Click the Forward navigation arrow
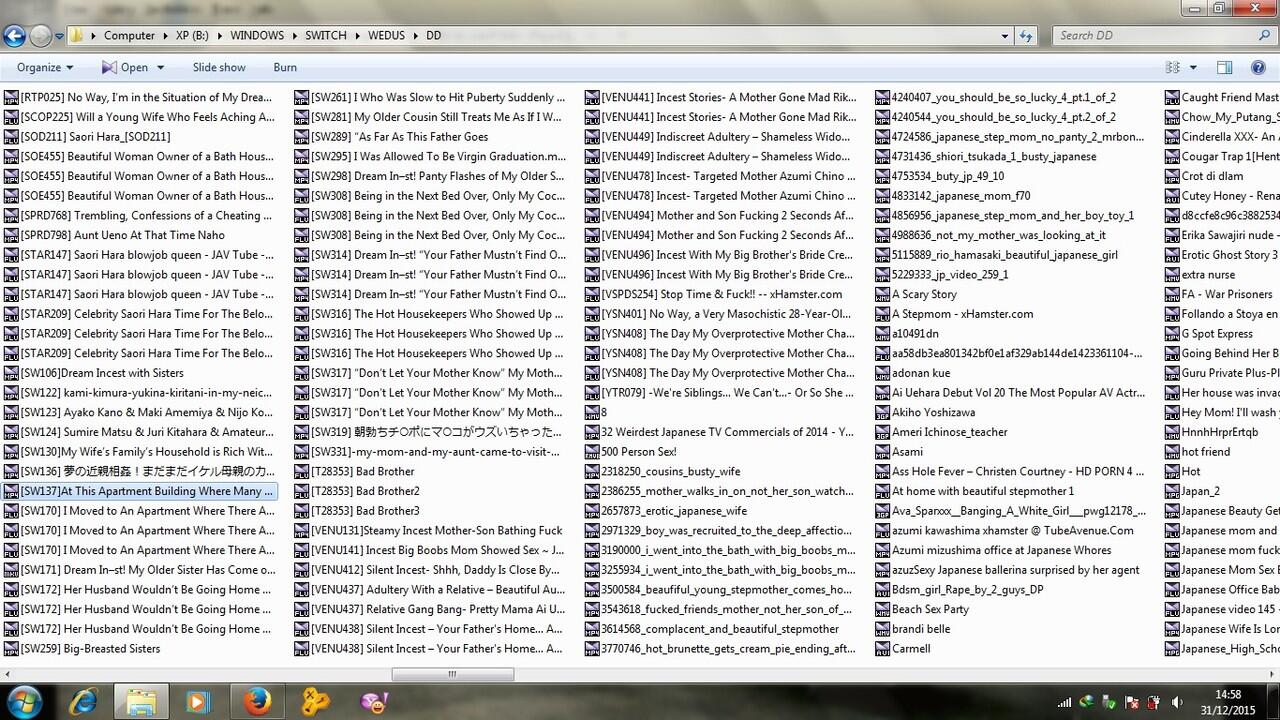Image resolution: width=1280 pixels, height=720 pixels. click(x=40, y=36)
